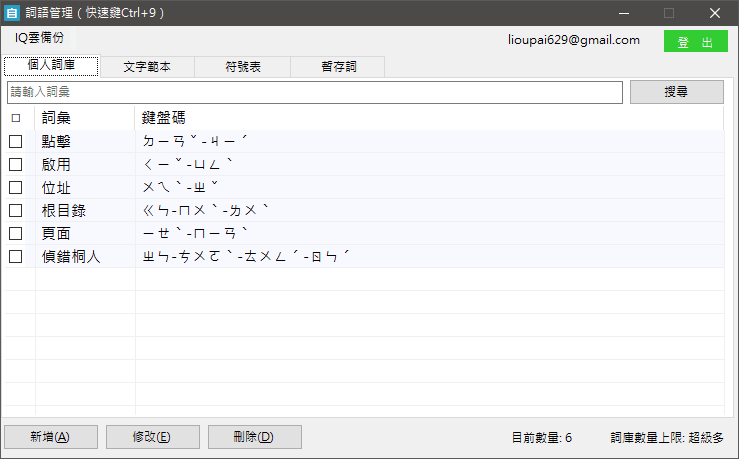The image size is (739, 459).
Task: Click keyboard code ㄍㄣ-ㄇㄨˋ-ㄌㄨˋ
Action: click(x=205, y=210)
